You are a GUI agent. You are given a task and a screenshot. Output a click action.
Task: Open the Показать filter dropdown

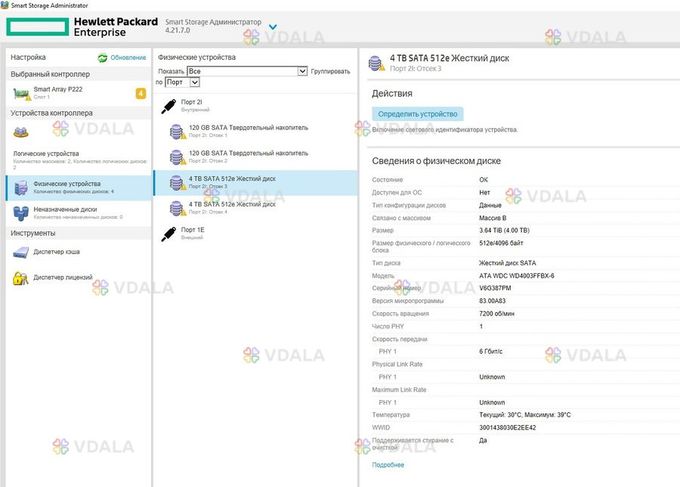click(x=247, y=72)
